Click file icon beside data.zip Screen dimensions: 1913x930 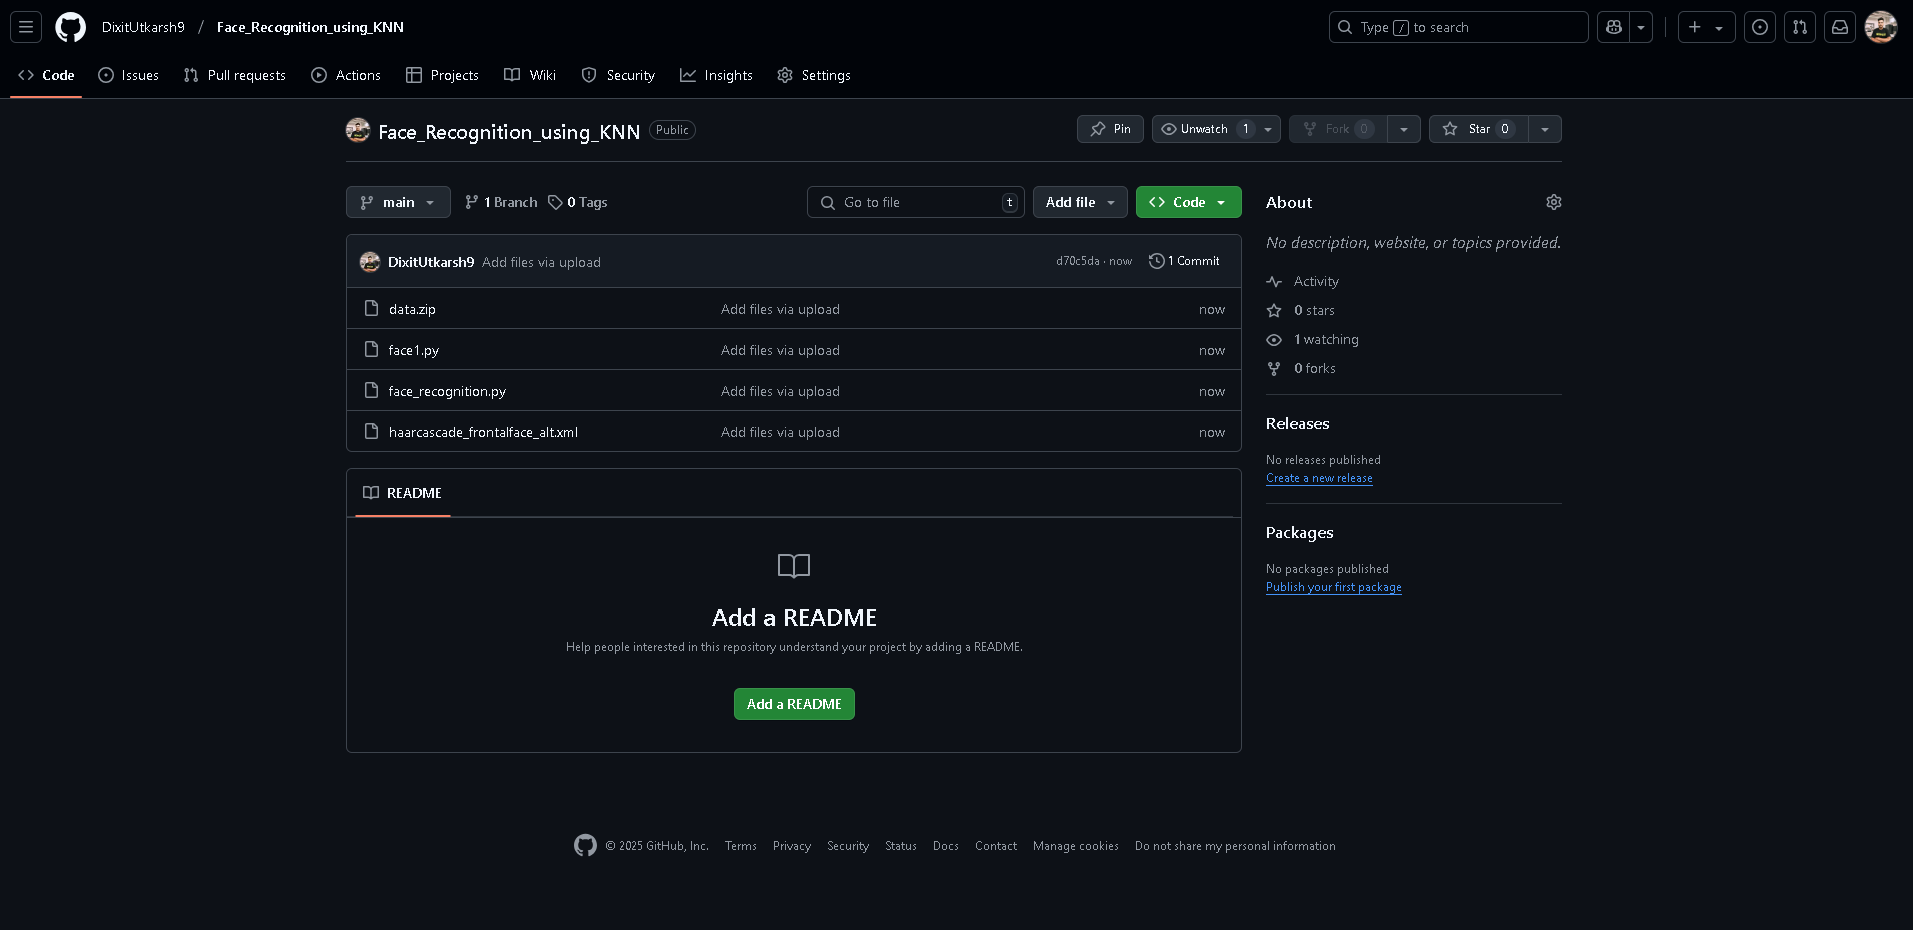(x=371, y=308)
